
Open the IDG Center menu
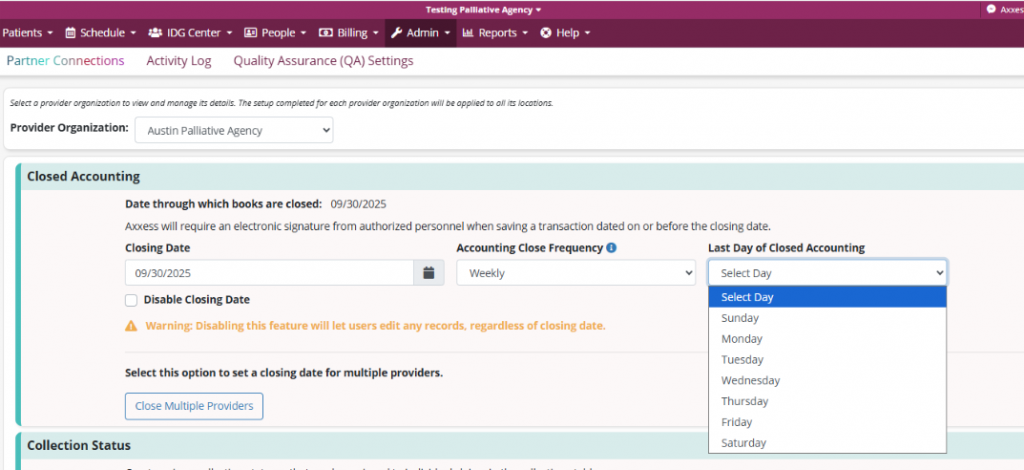(x=190, y=32)
